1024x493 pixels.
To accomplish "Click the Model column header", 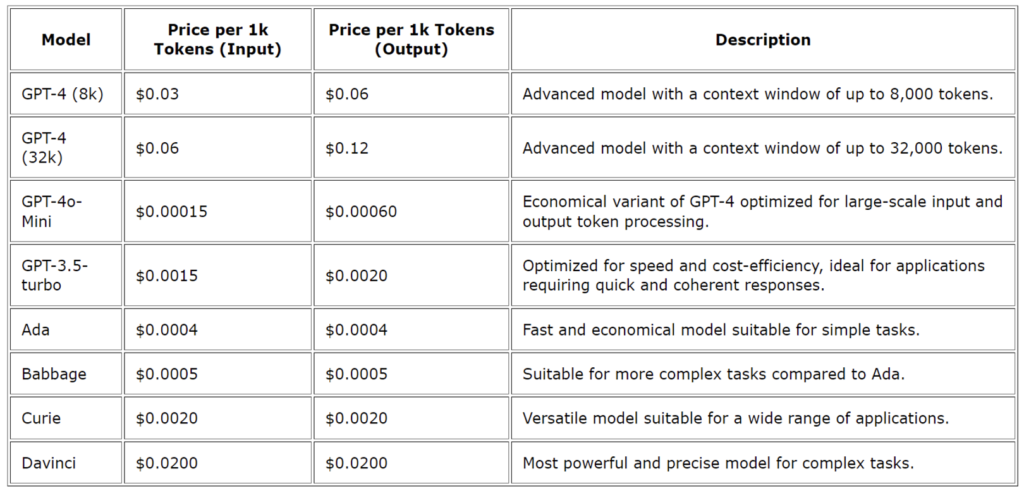I will [66, 39].
